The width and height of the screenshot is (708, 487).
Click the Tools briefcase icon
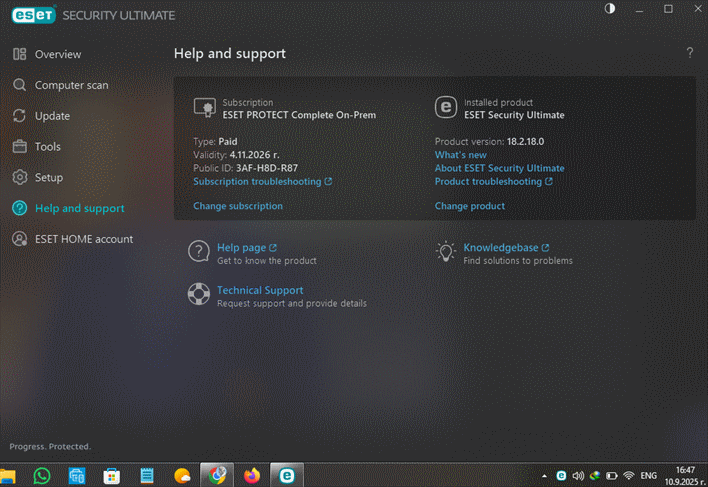[19, 146]
